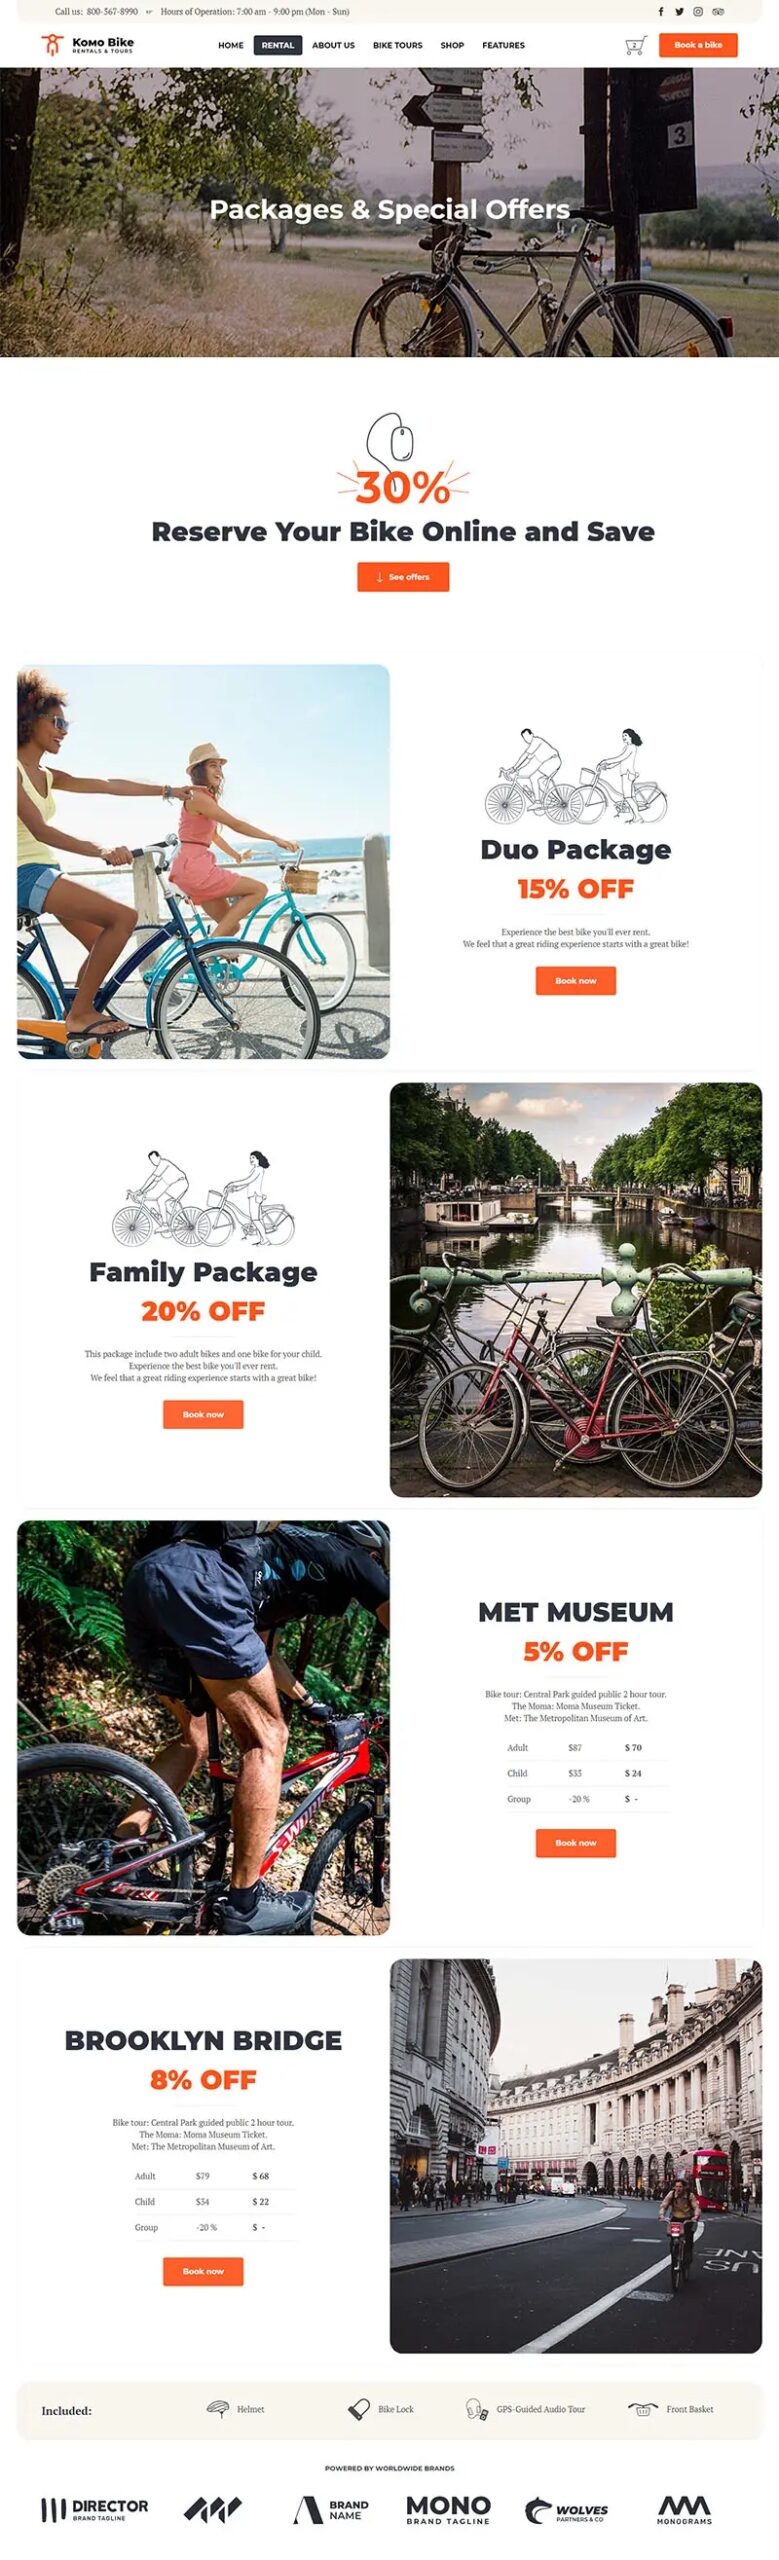Book the Brooklyn Bridge tour now
Image resolution: width=779 pixels, height=2560 pixels.
click(x=203, y=2271)
